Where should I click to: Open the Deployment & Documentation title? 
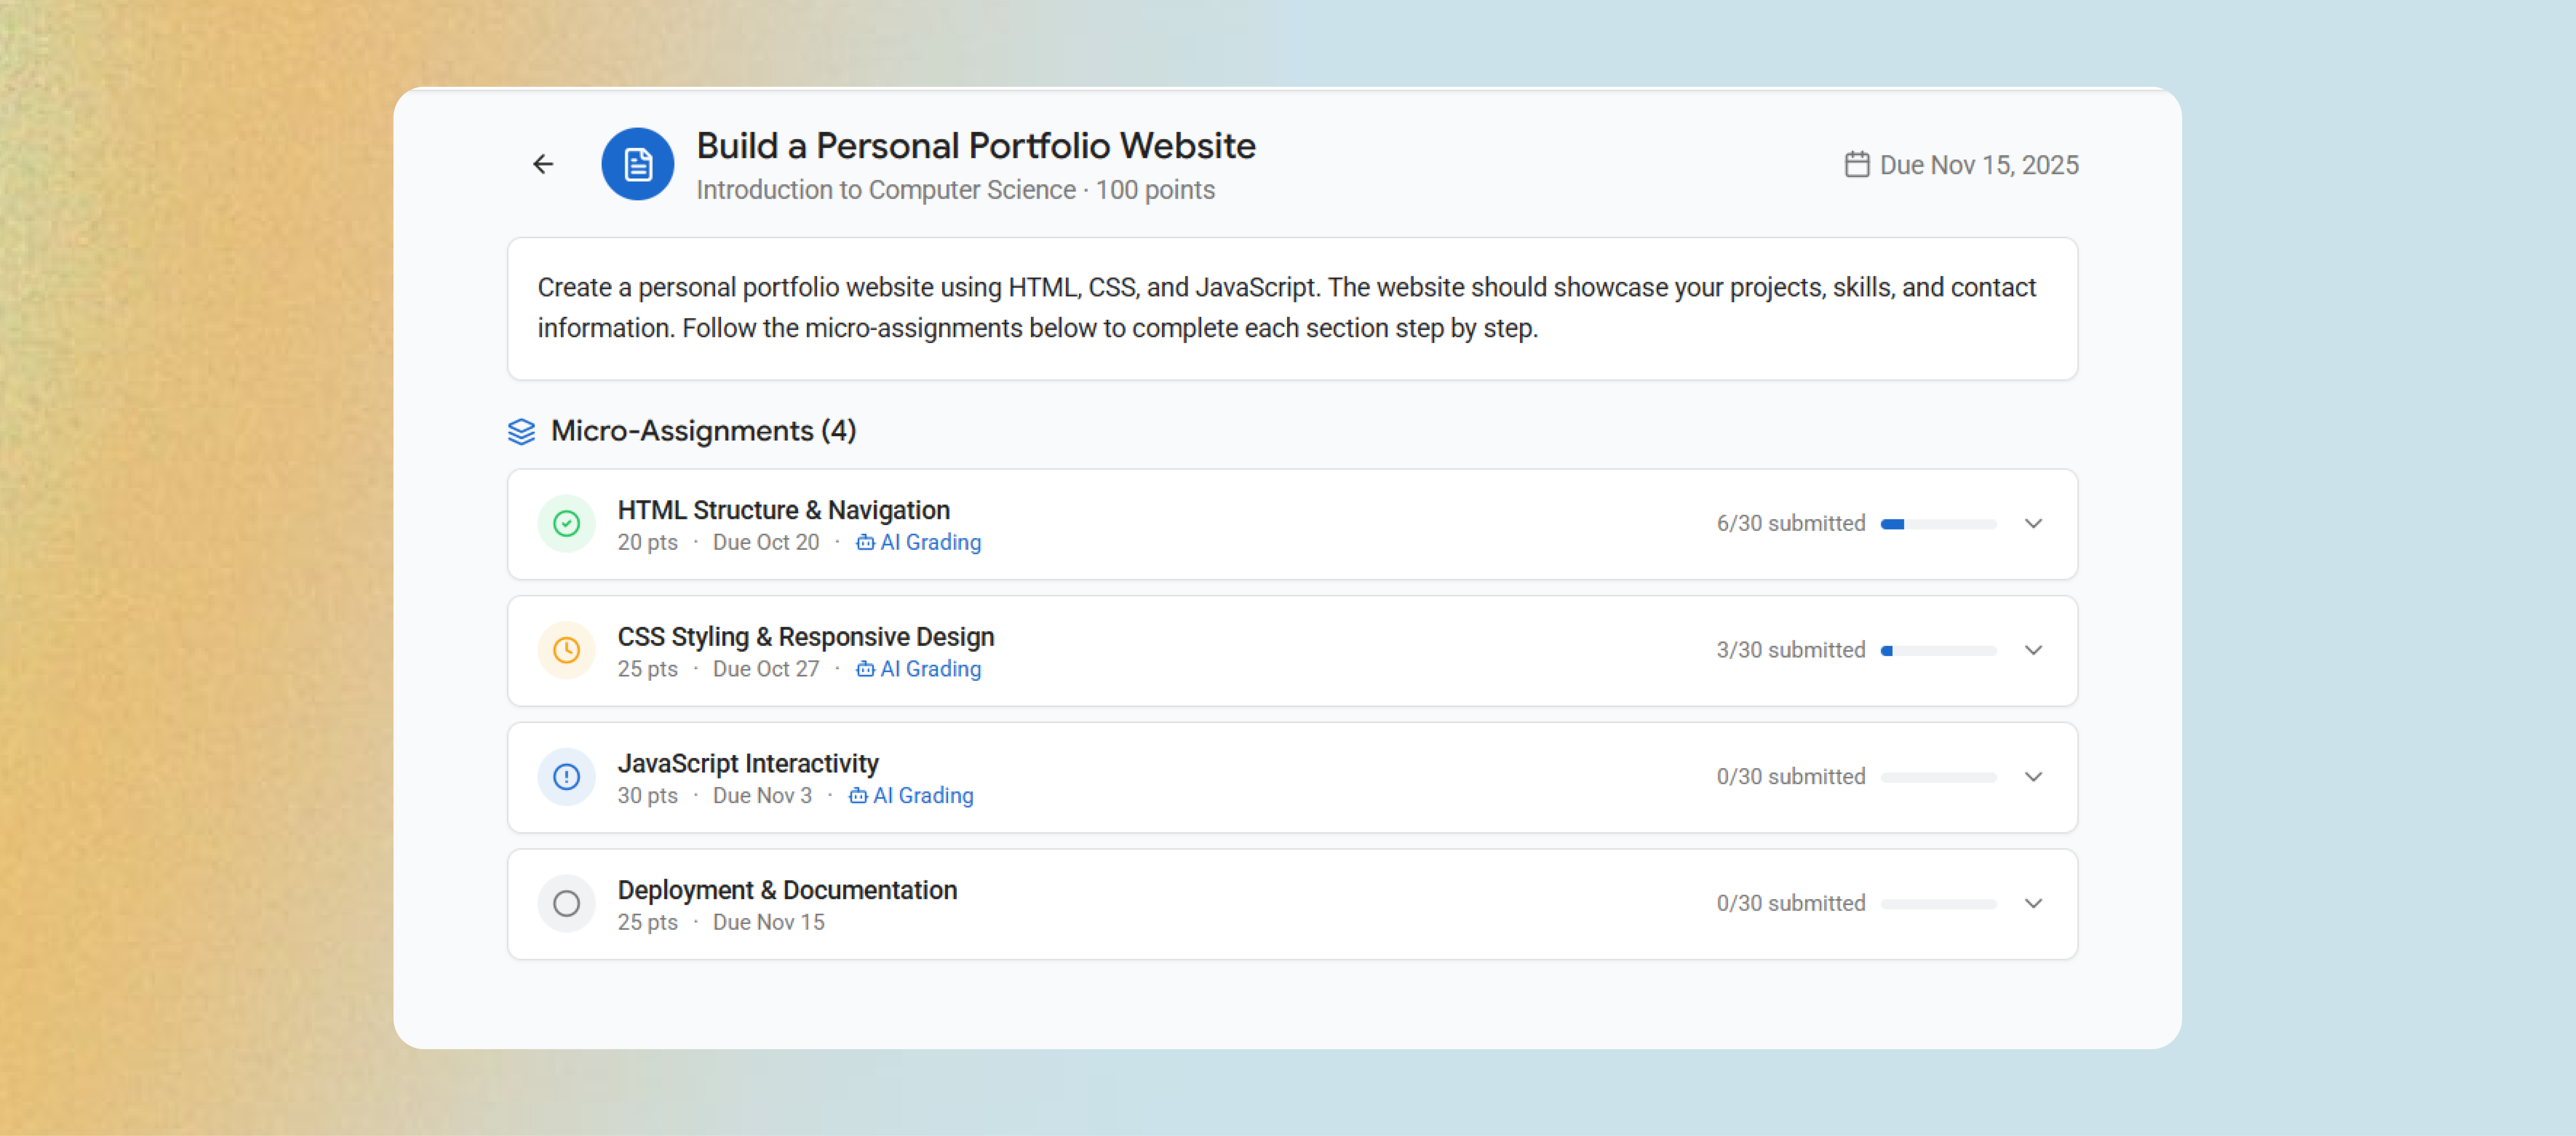(x=787, y=890)
